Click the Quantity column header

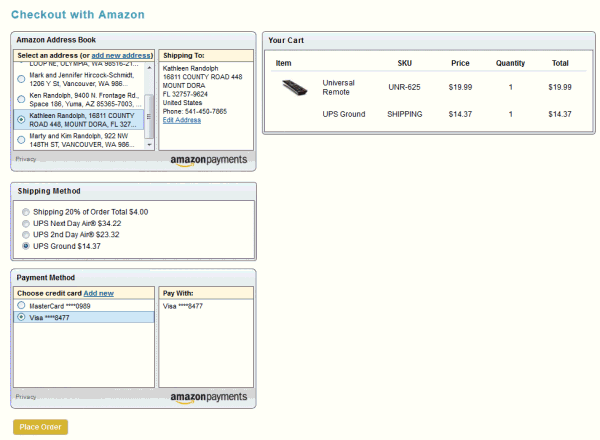click(510, 63)
